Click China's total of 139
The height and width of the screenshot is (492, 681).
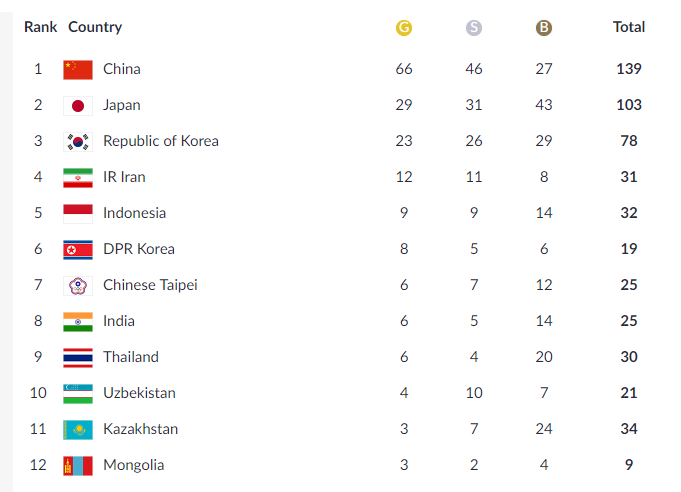click(628, 69)
